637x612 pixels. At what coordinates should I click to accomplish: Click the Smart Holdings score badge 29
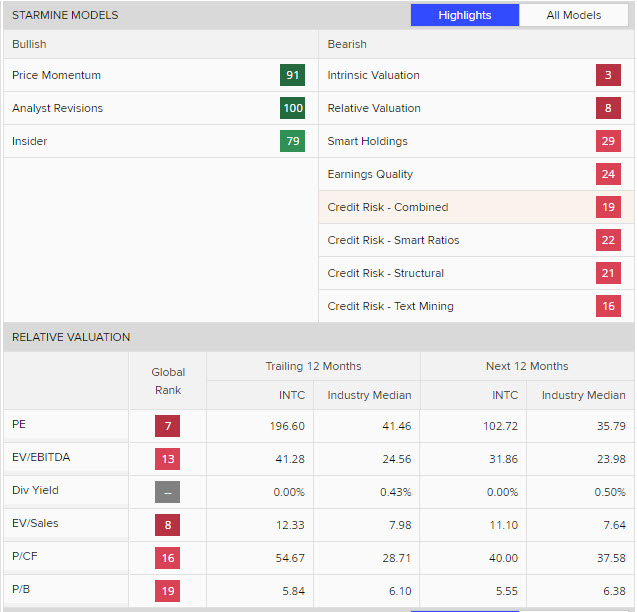(x=608, y=141)
